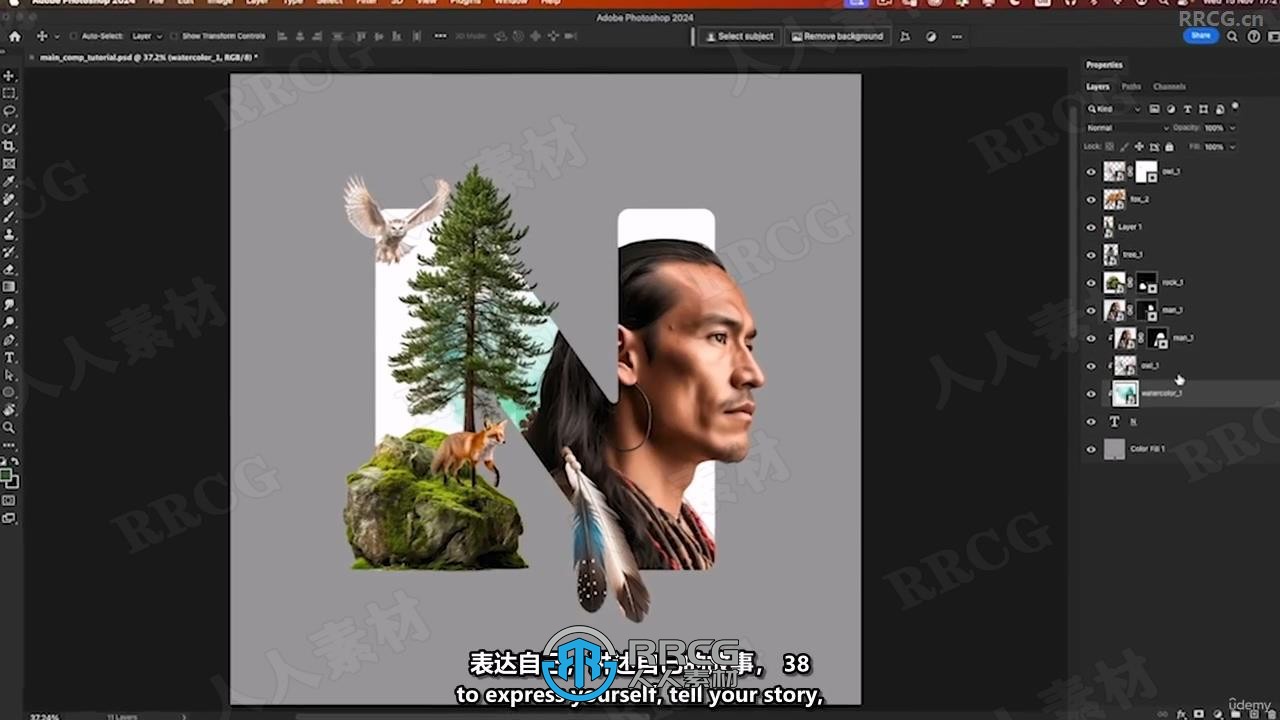Hide the fox_2 layer
Screen dimensions: 1280x720
[x=1091, y=199]
